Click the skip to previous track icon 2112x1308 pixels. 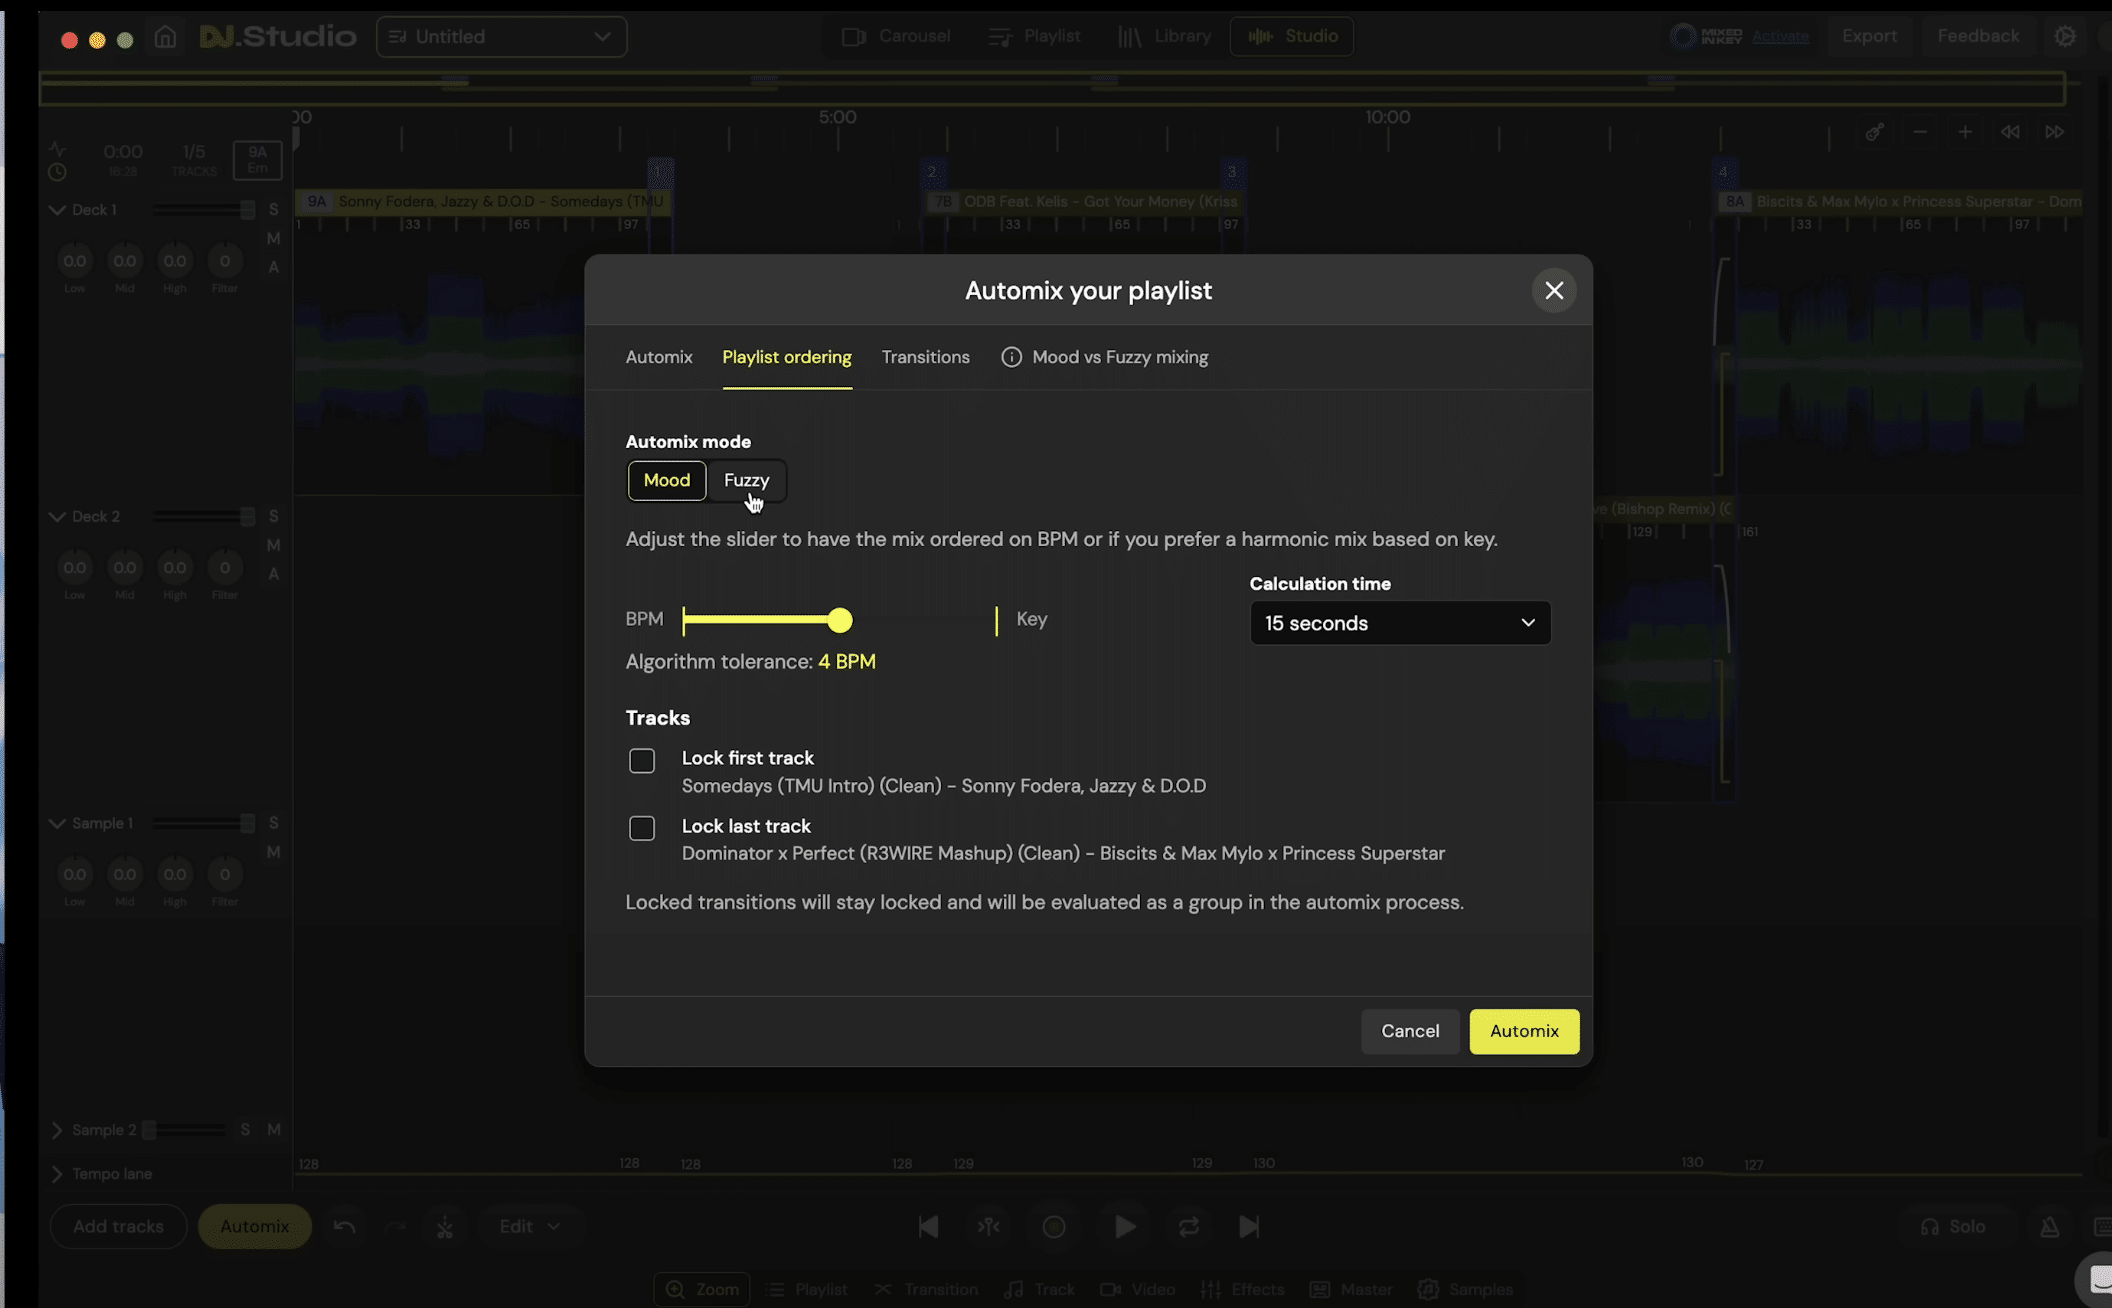928,1226
